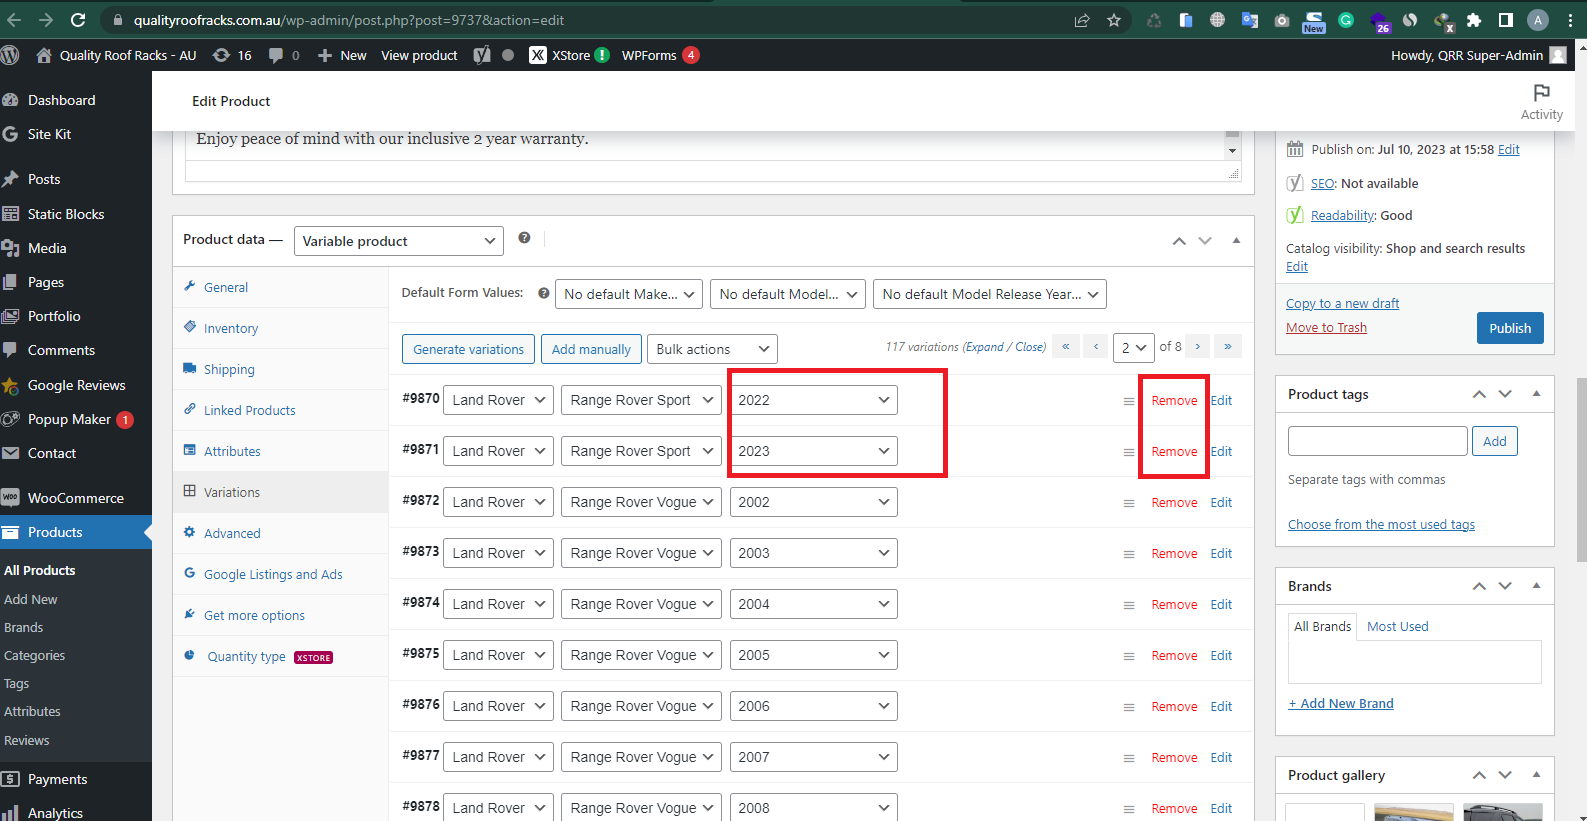Image resolution: width=1587 pixels, height=821 pixels.
Task: Click the WordPress logo in admin bar
Action: click(10, 55)
